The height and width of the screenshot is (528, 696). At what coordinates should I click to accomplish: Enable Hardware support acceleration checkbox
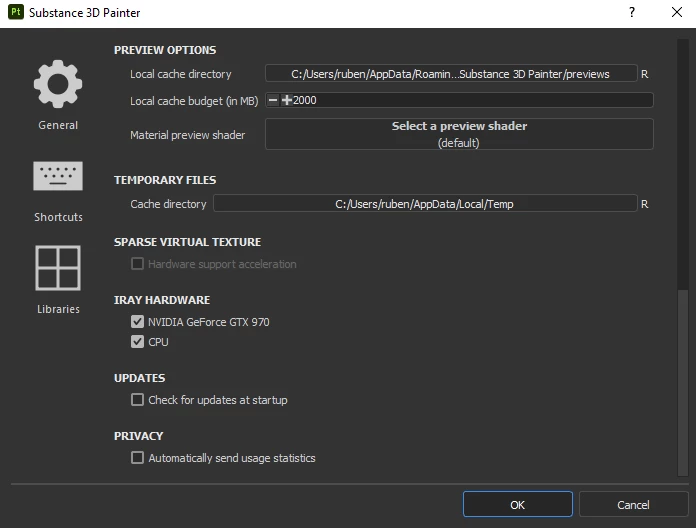137,264
